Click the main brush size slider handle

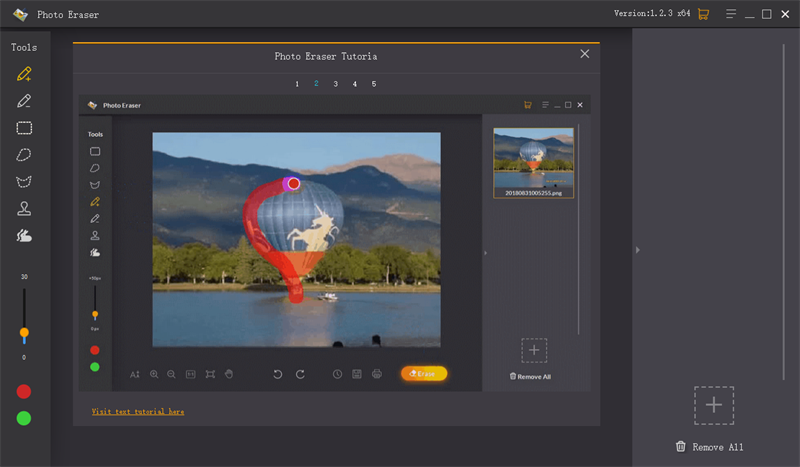[24, 333]
